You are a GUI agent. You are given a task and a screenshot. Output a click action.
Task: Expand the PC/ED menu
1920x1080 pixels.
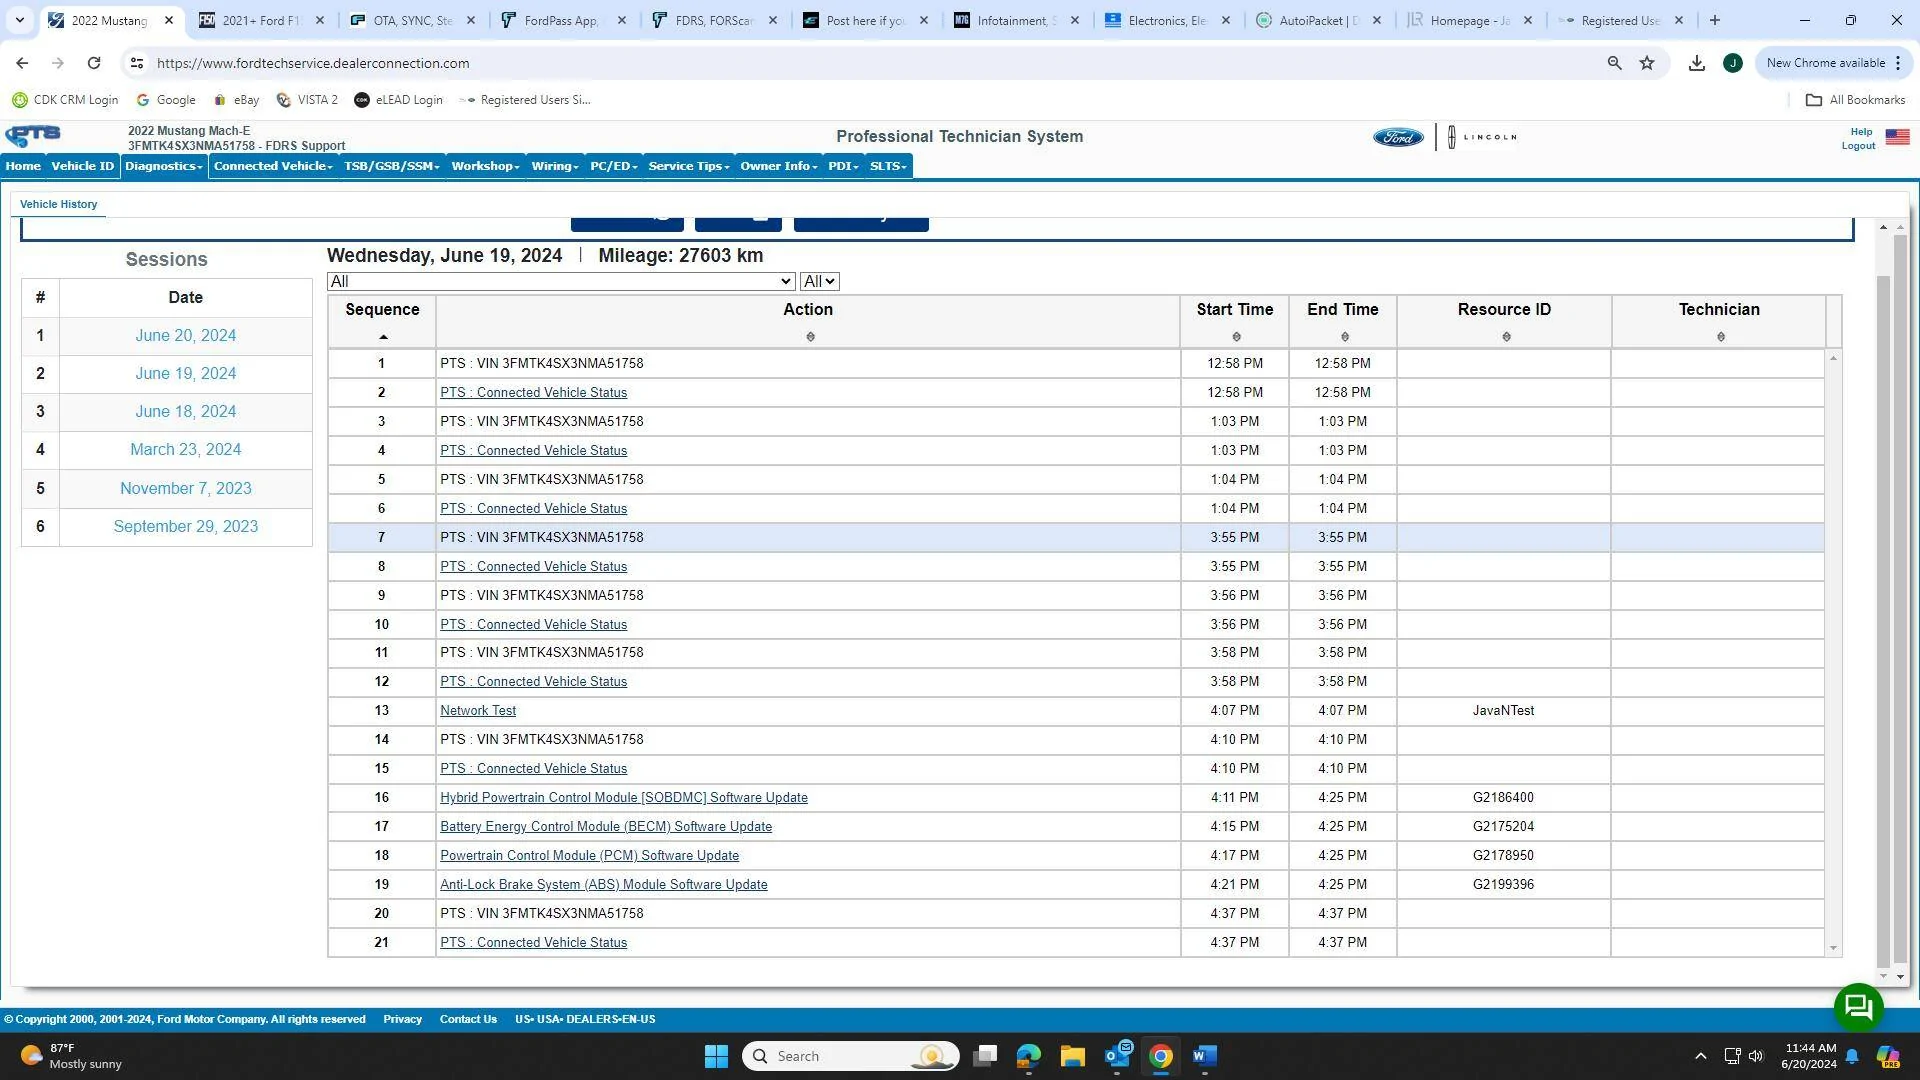tap(614, 166)
